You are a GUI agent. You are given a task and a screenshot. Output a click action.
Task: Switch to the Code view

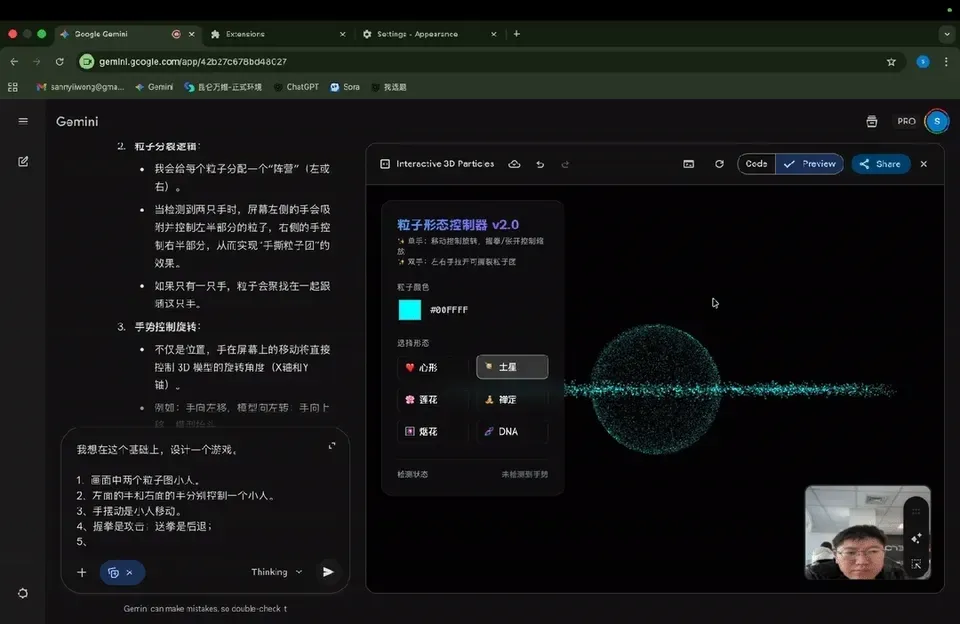(757, 164)
